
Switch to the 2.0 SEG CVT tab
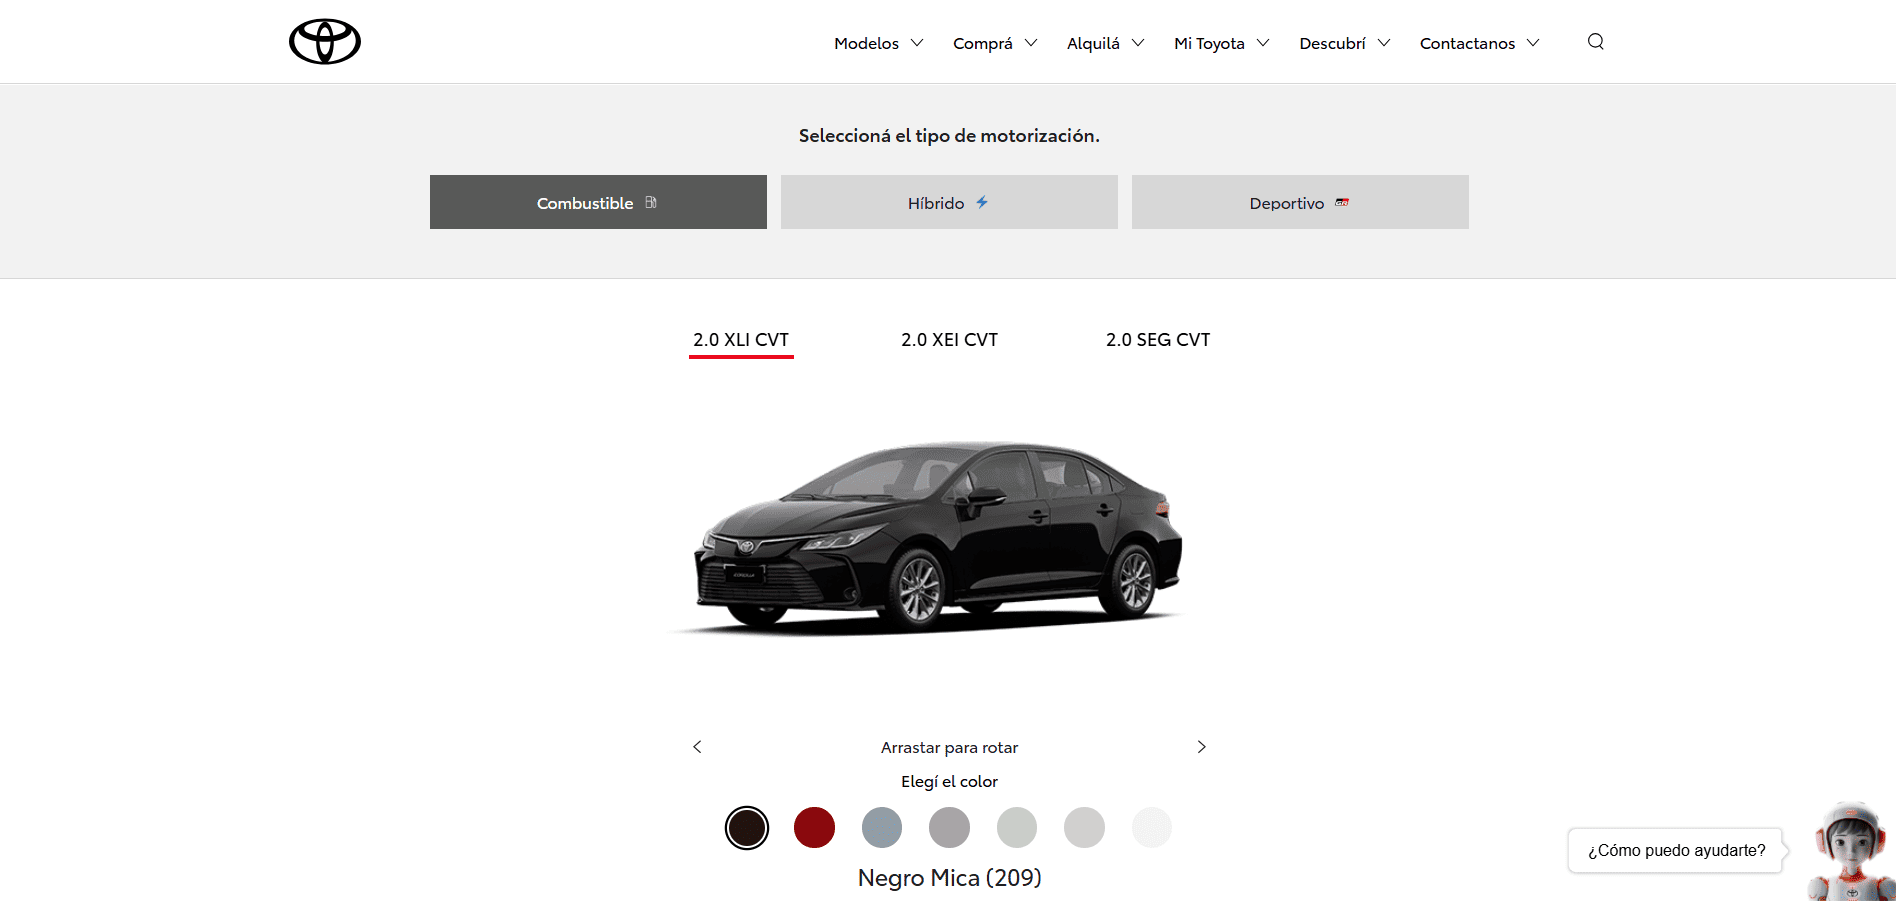pos(1157,340)
